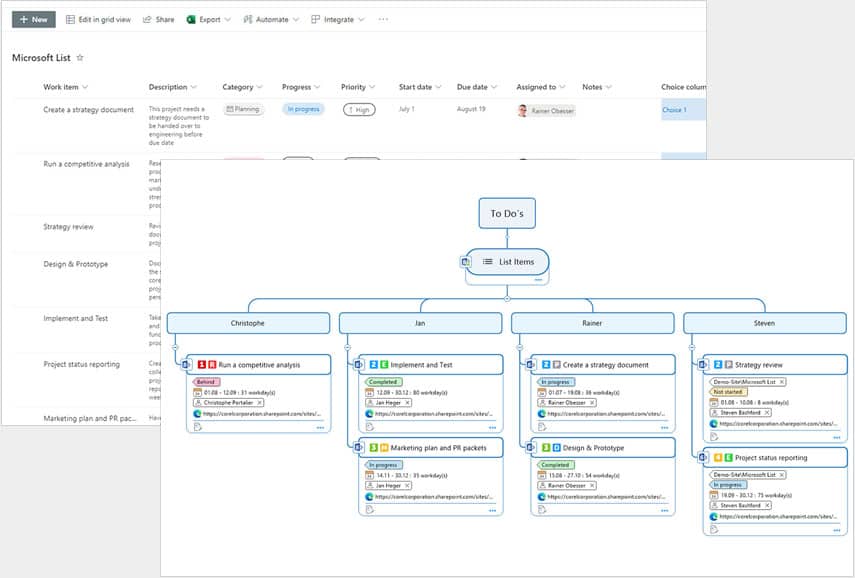Favorite Microsoft List with the star icon

click(81, 58)
